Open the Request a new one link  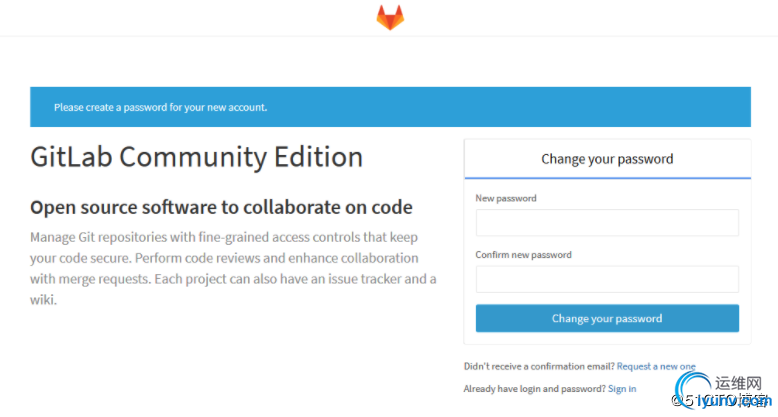(x=656, y=366)
